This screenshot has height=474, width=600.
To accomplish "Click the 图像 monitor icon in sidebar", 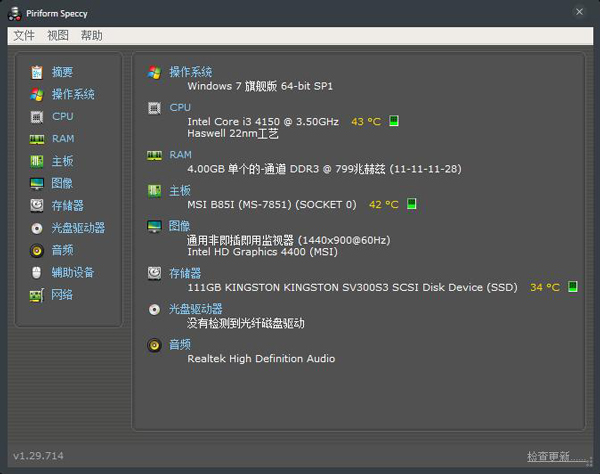I will tap(37, 184).
